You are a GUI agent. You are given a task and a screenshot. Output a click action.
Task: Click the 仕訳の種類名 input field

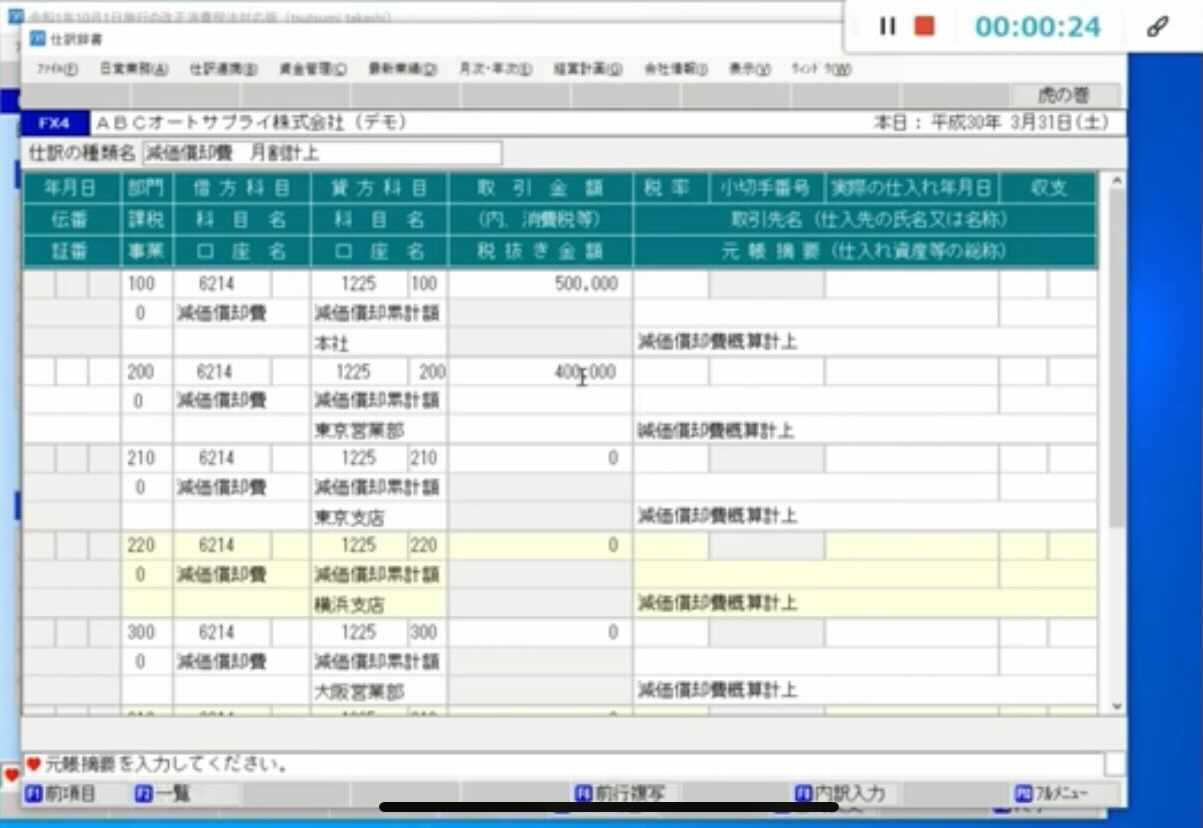pyautogui.click(x=322, y=153)
